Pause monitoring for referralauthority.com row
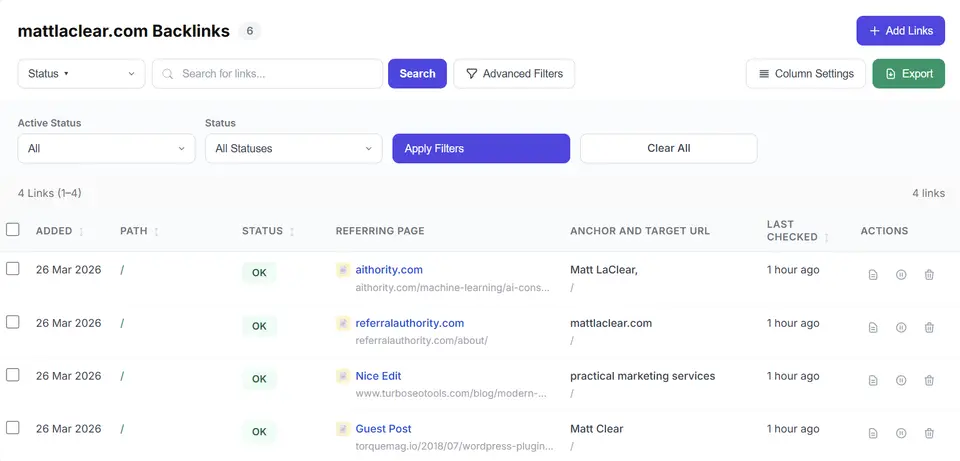This screenshot has width=960, height=461. (x=901, y=328)
